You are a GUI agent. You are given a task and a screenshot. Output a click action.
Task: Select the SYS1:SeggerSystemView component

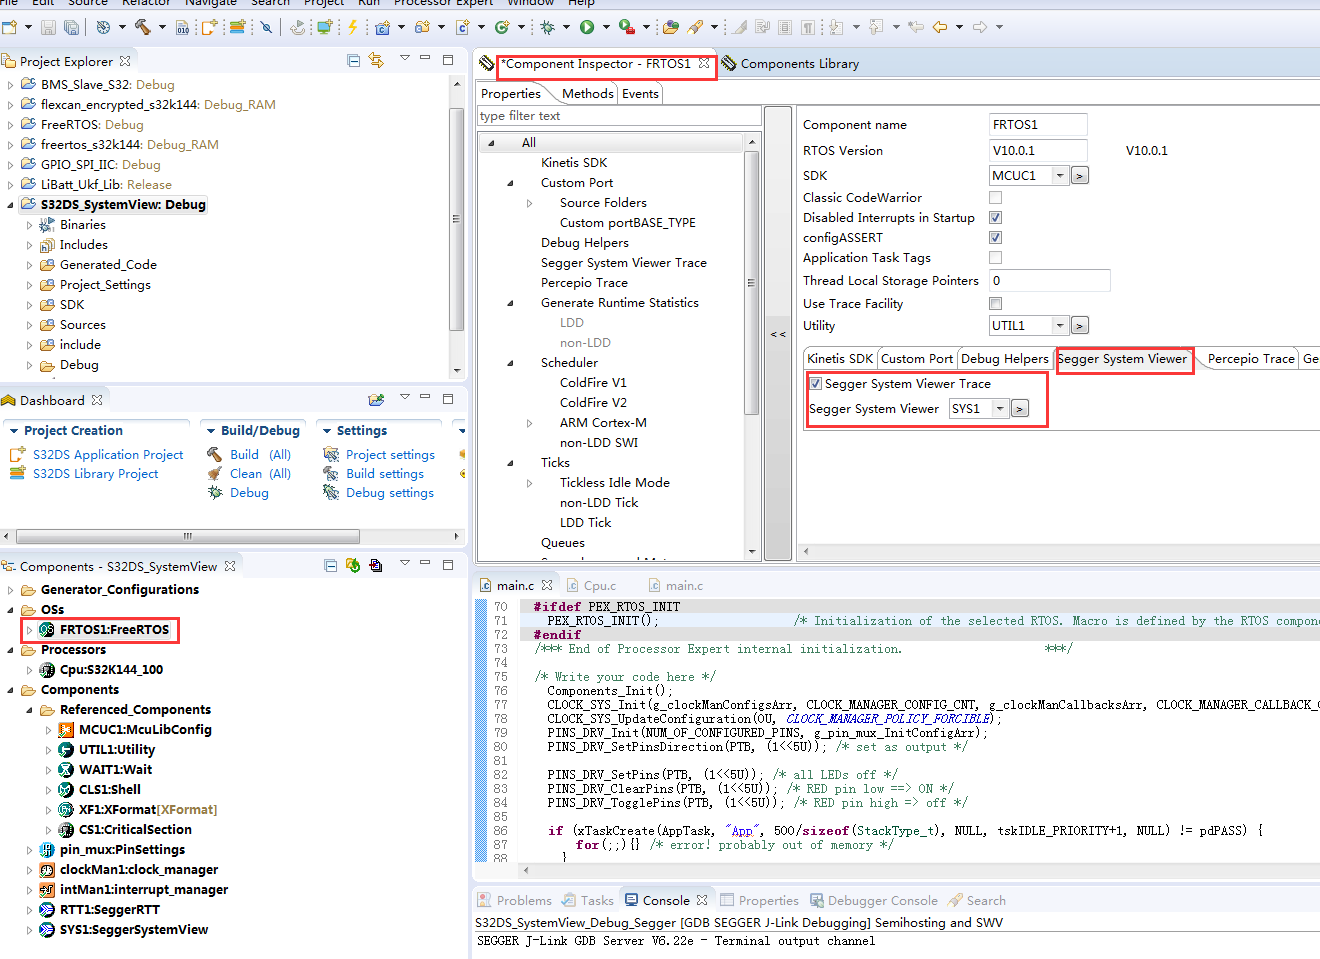pos(134,930)
